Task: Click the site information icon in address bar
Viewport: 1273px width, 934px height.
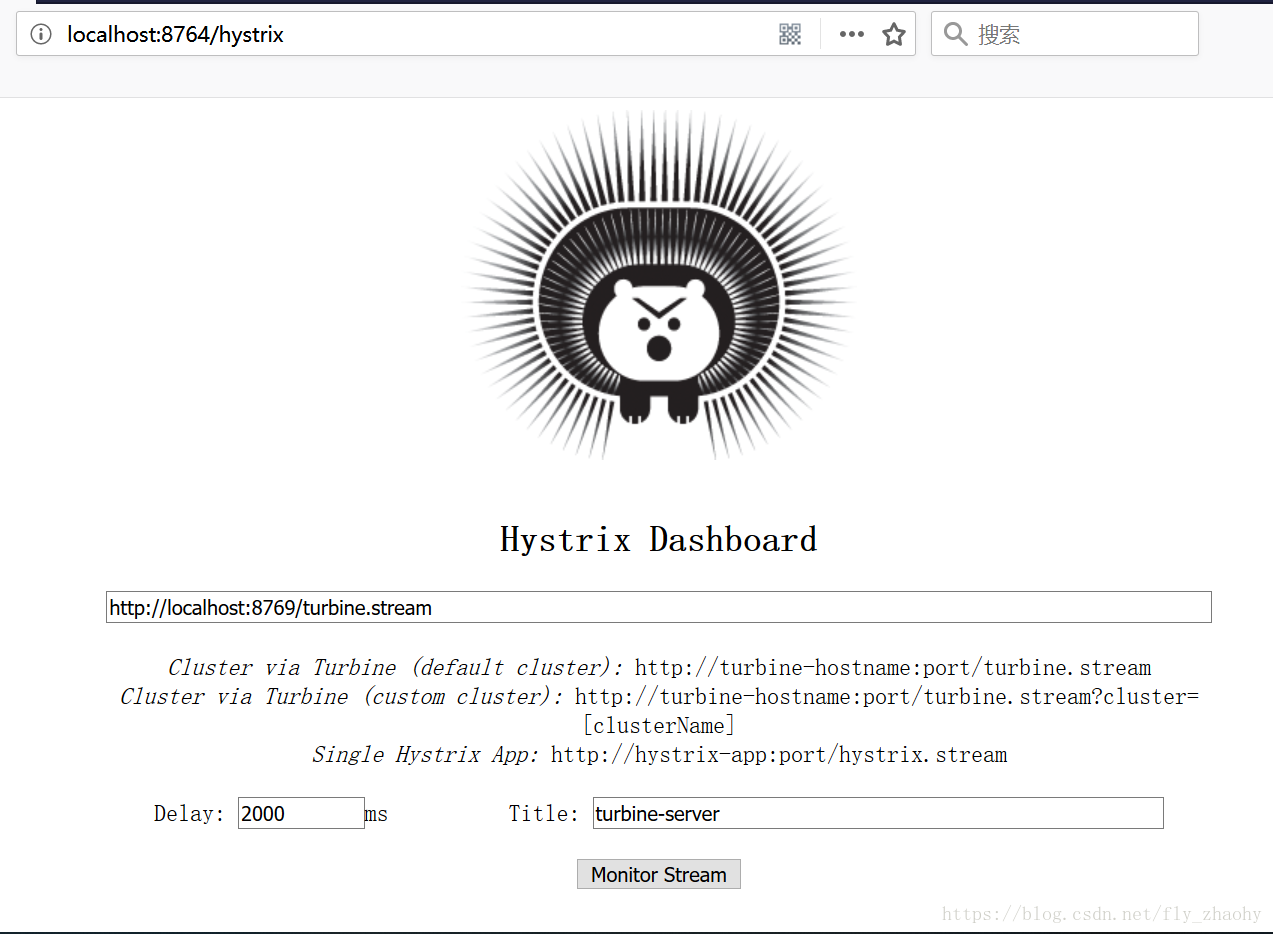Action: point(41,35)
